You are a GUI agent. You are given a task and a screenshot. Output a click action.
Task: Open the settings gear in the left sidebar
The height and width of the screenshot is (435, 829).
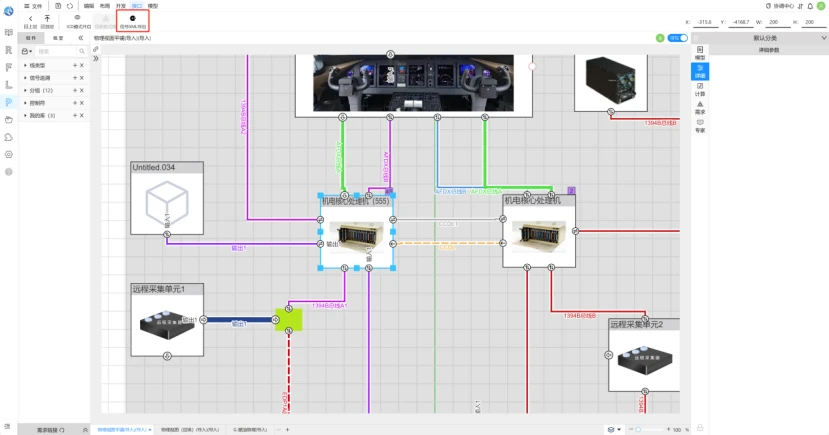click(8, 154)
